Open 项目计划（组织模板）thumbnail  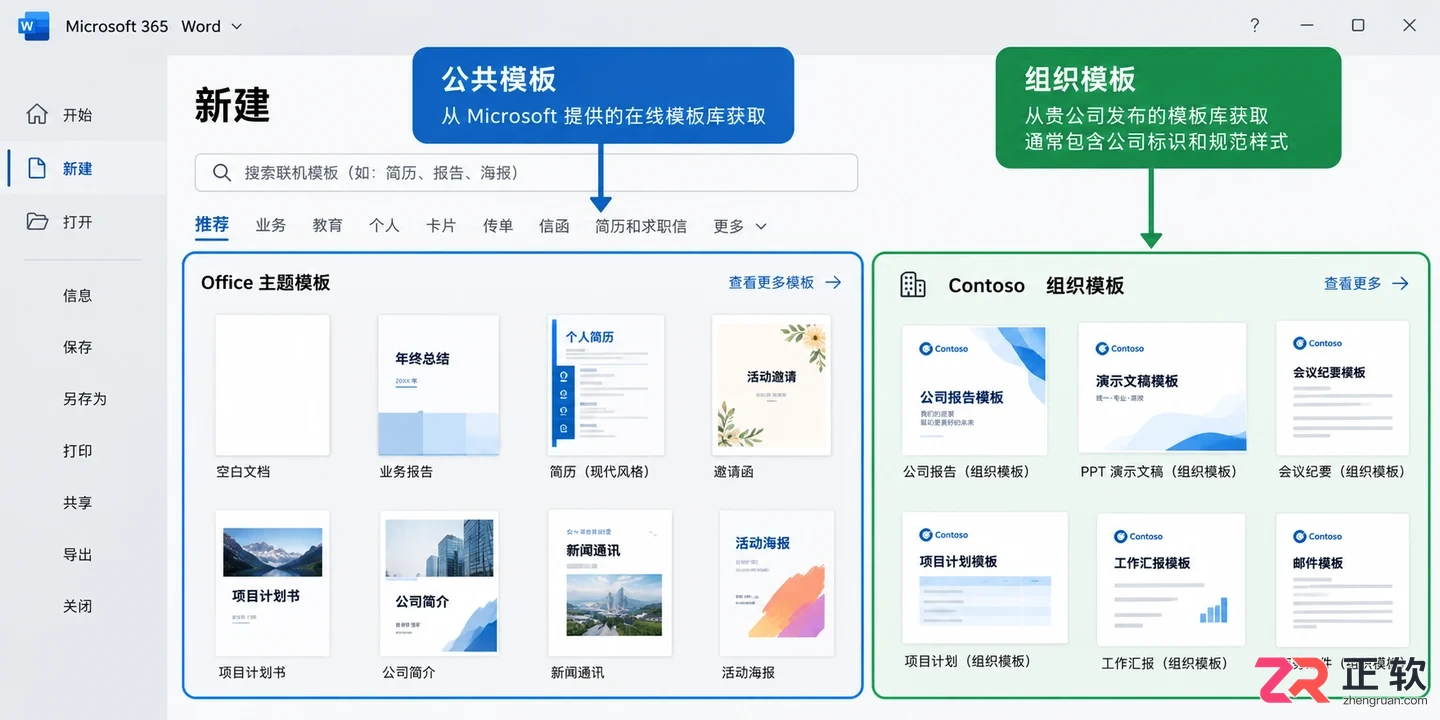985,578
